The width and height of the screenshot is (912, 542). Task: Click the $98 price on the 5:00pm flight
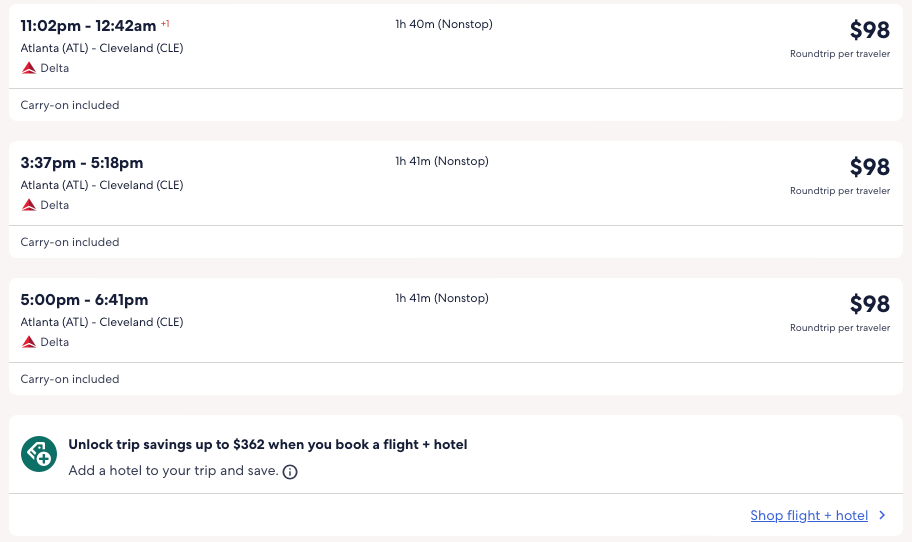point(869,305)
